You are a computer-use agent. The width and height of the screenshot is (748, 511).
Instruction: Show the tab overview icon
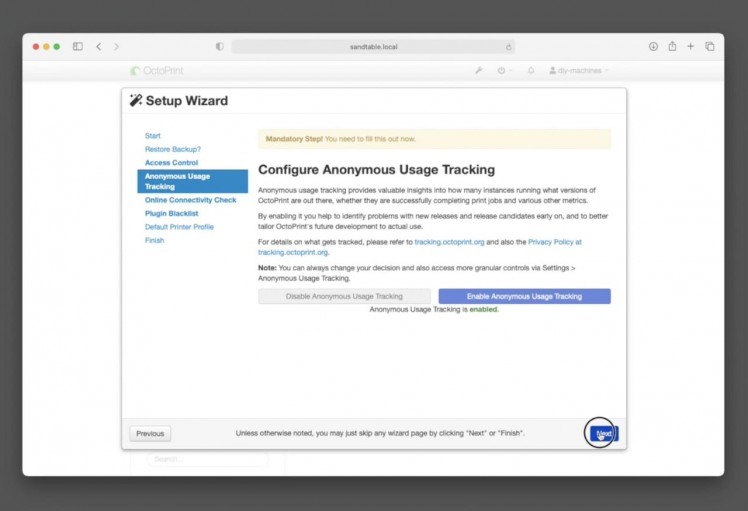(710, 46)
